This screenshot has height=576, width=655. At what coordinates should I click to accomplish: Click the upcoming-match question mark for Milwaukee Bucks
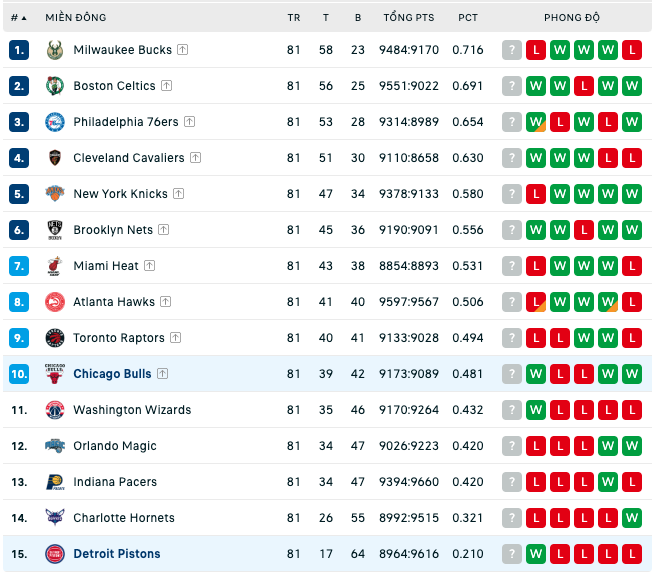pos(512,50)
